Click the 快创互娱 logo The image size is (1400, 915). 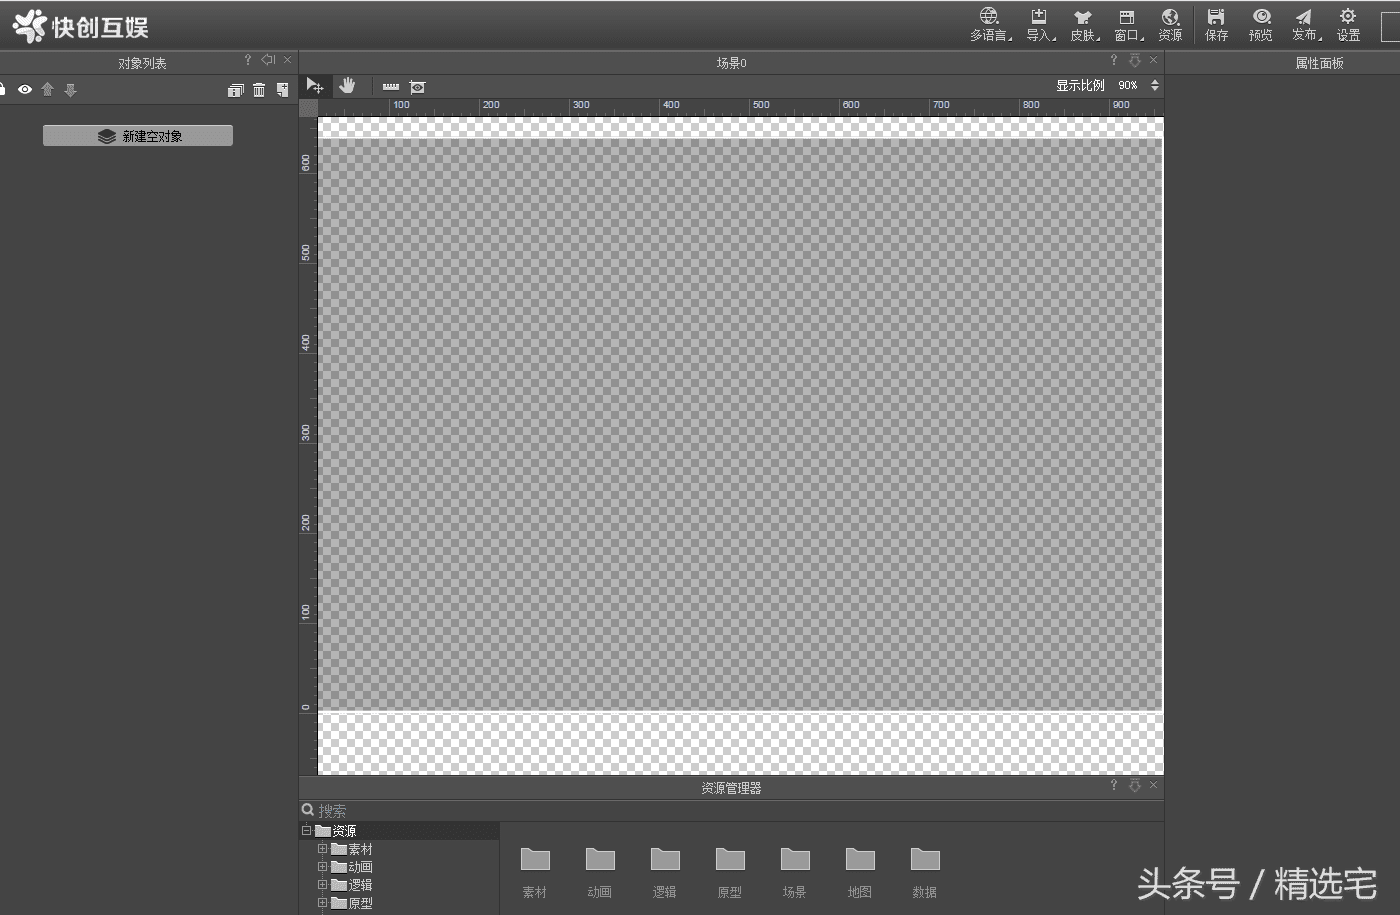pyautogui.click(x=80, y=26)
